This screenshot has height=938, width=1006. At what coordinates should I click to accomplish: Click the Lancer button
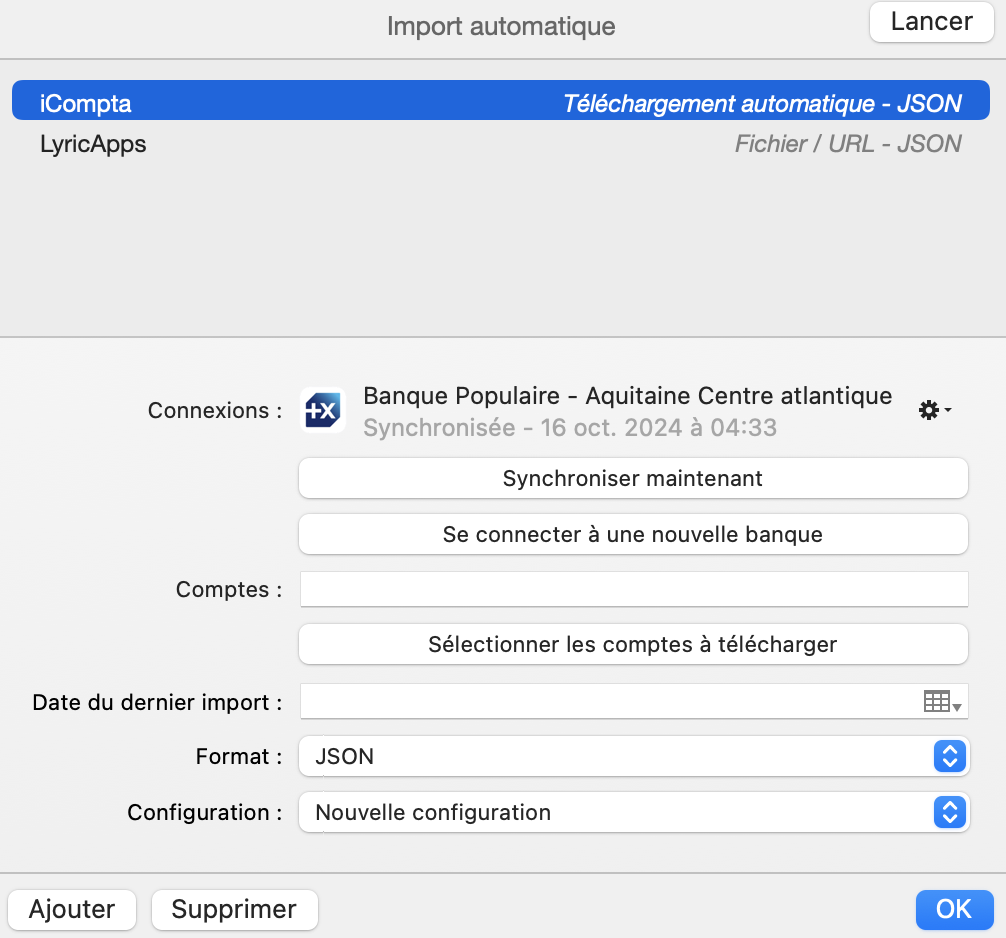point(932,22)
